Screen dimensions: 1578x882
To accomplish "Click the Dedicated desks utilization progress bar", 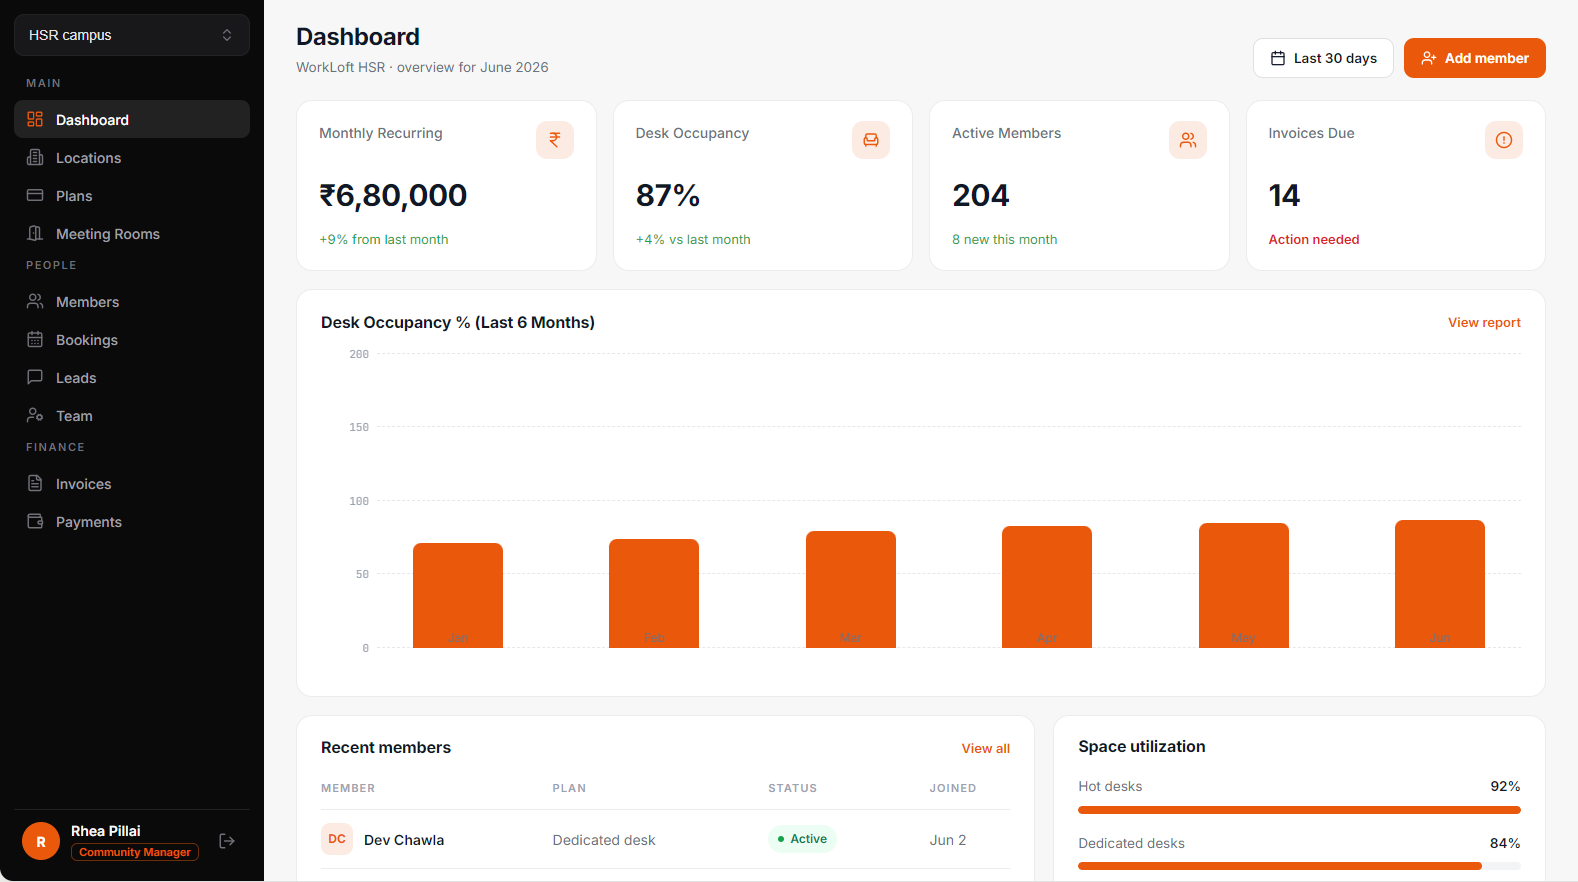I will click(1299, 866).
